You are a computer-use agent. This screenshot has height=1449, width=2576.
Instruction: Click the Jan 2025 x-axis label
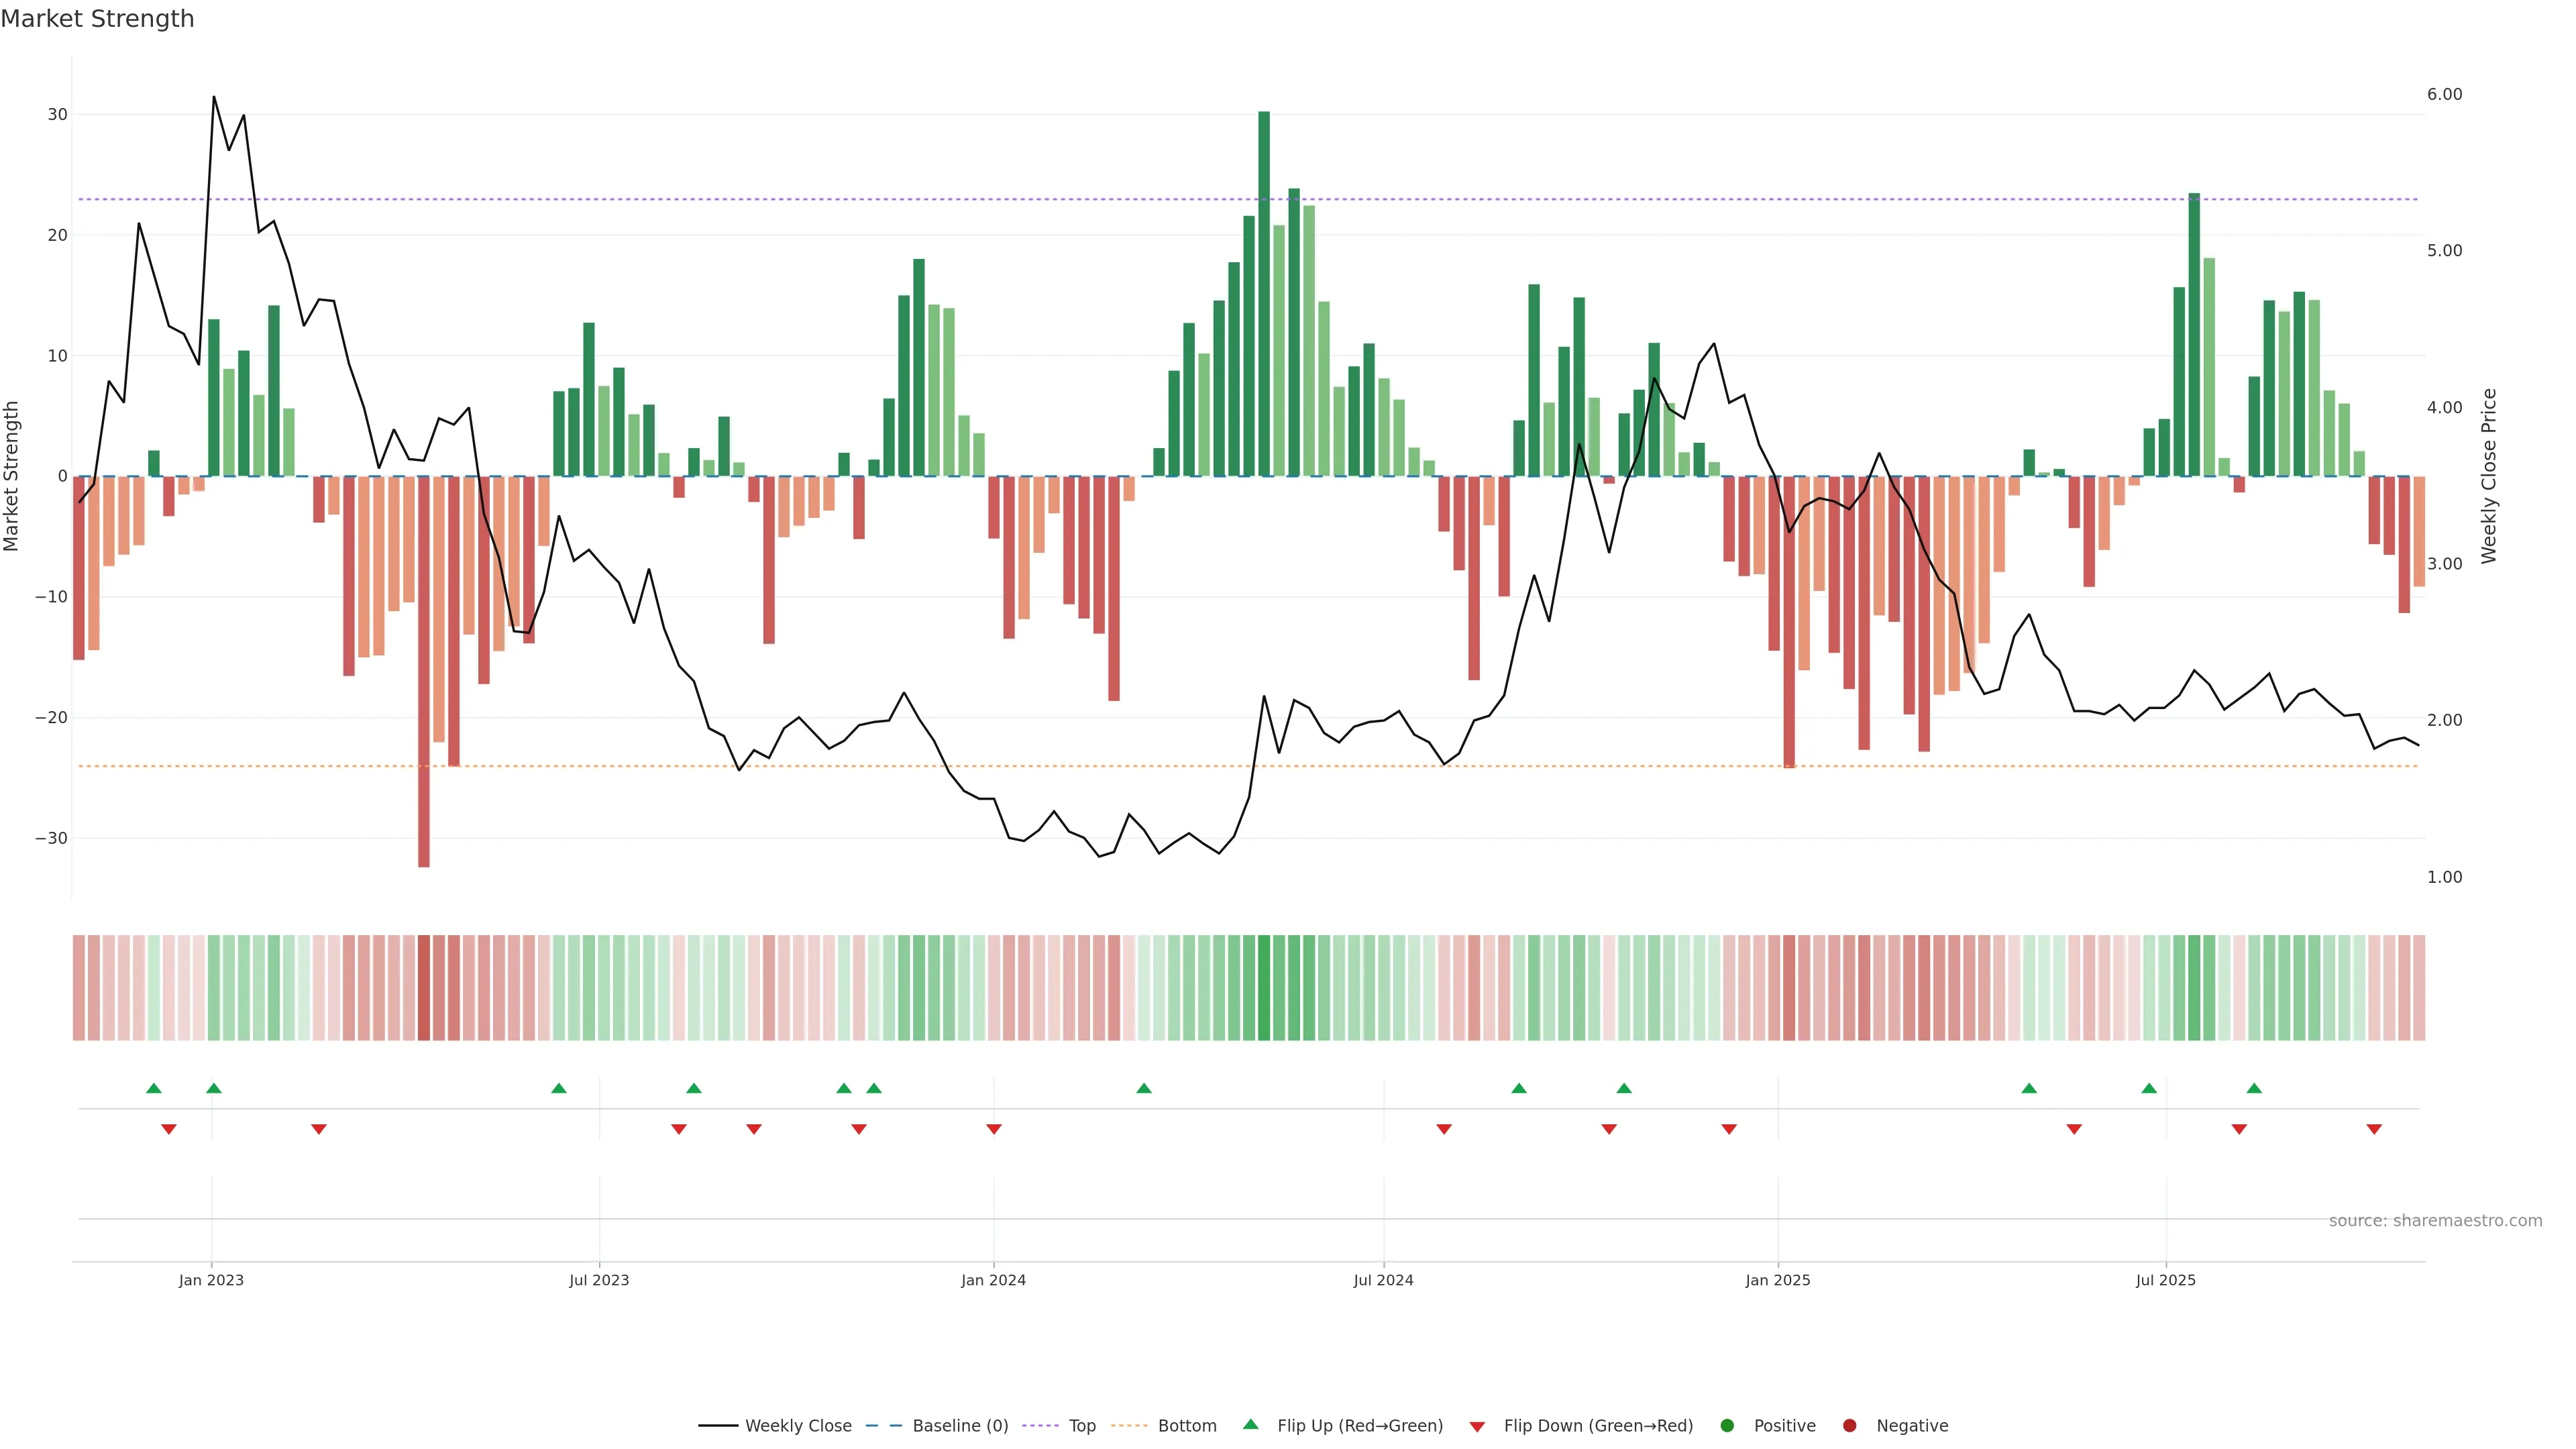point(1777,1280)
